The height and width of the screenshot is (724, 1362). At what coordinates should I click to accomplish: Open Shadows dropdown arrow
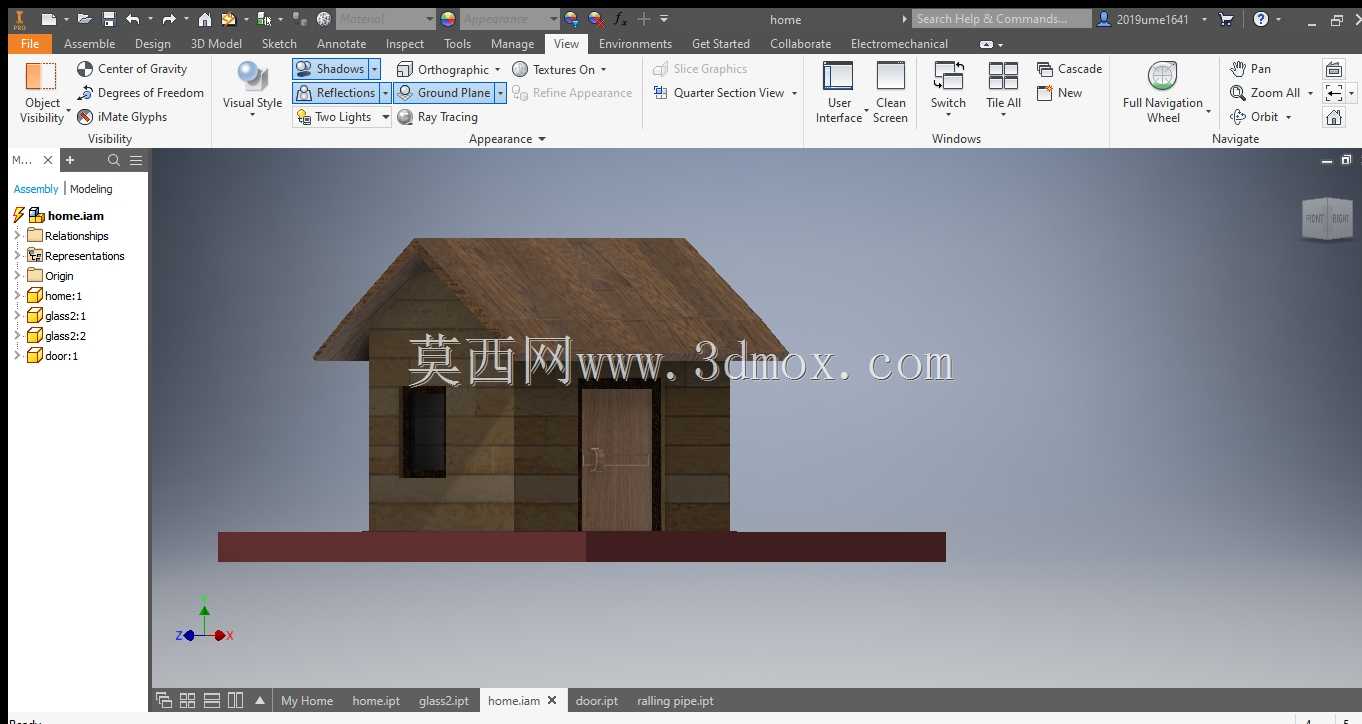375,69
